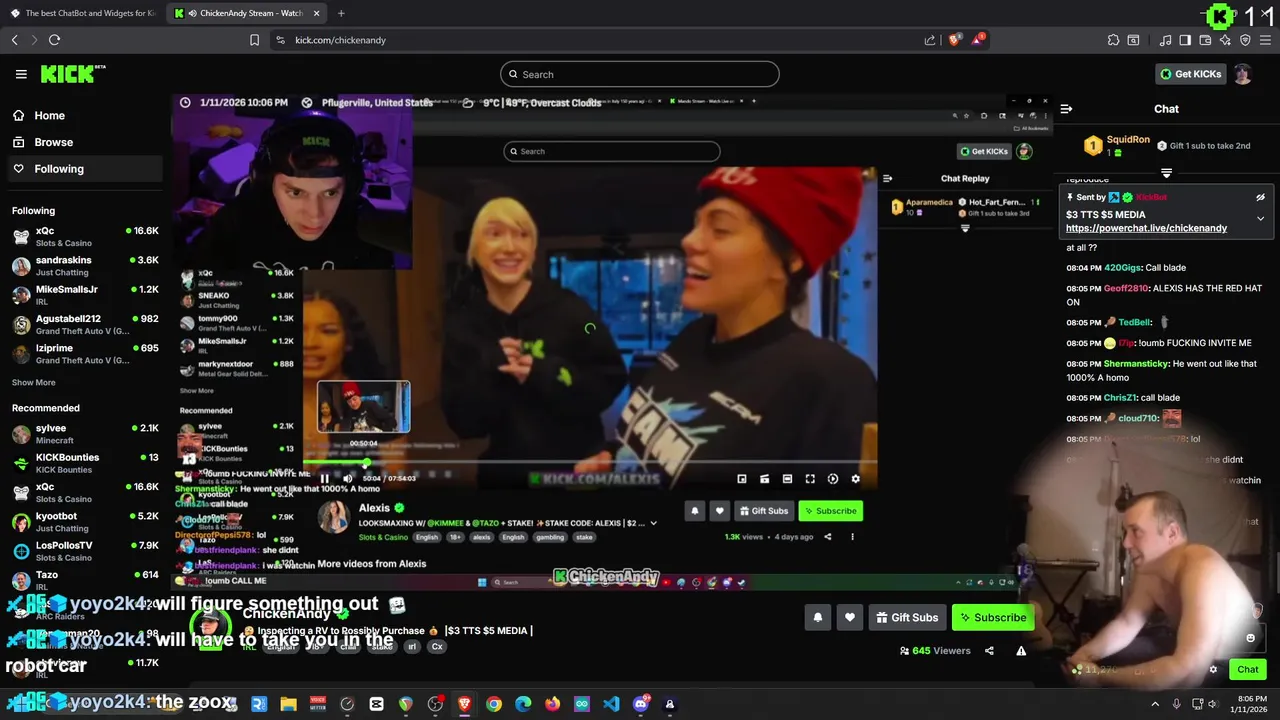Click the Cx tag under stream title
This screenshot has width=1280, height=720.
(437, 647)
